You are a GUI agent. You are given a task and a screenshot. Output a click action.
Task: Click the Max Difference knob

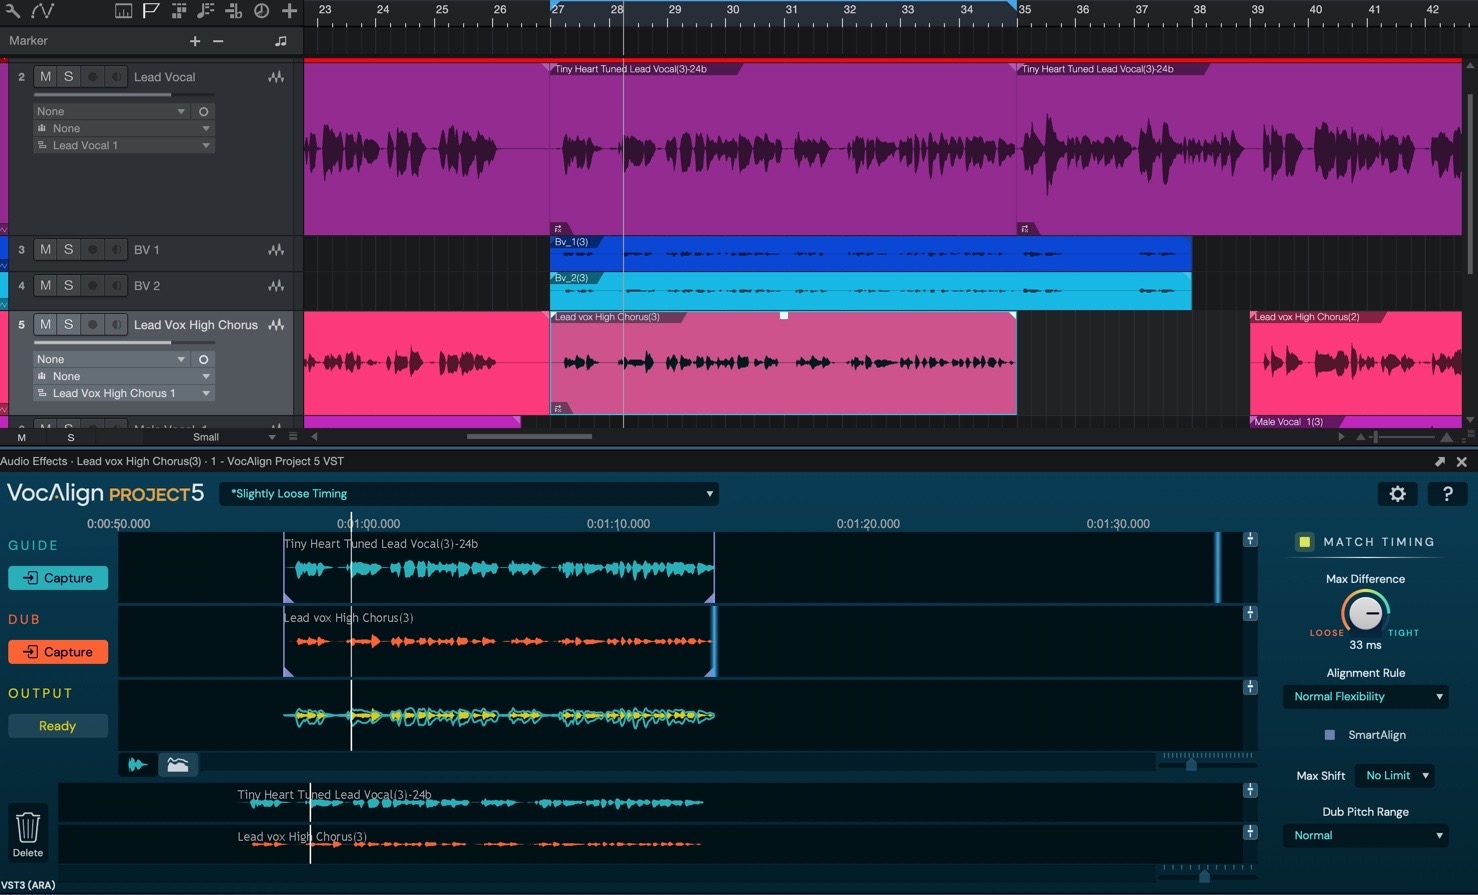tap(1365, 612)
